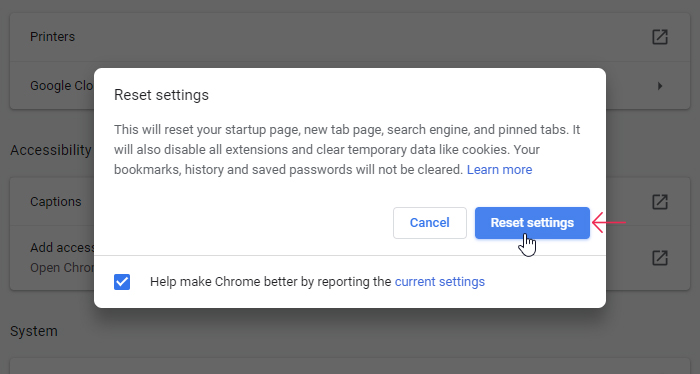The image size is (700, 374).
Task: Expand Google Cloud Print arrow
Action: pos(660,86)
